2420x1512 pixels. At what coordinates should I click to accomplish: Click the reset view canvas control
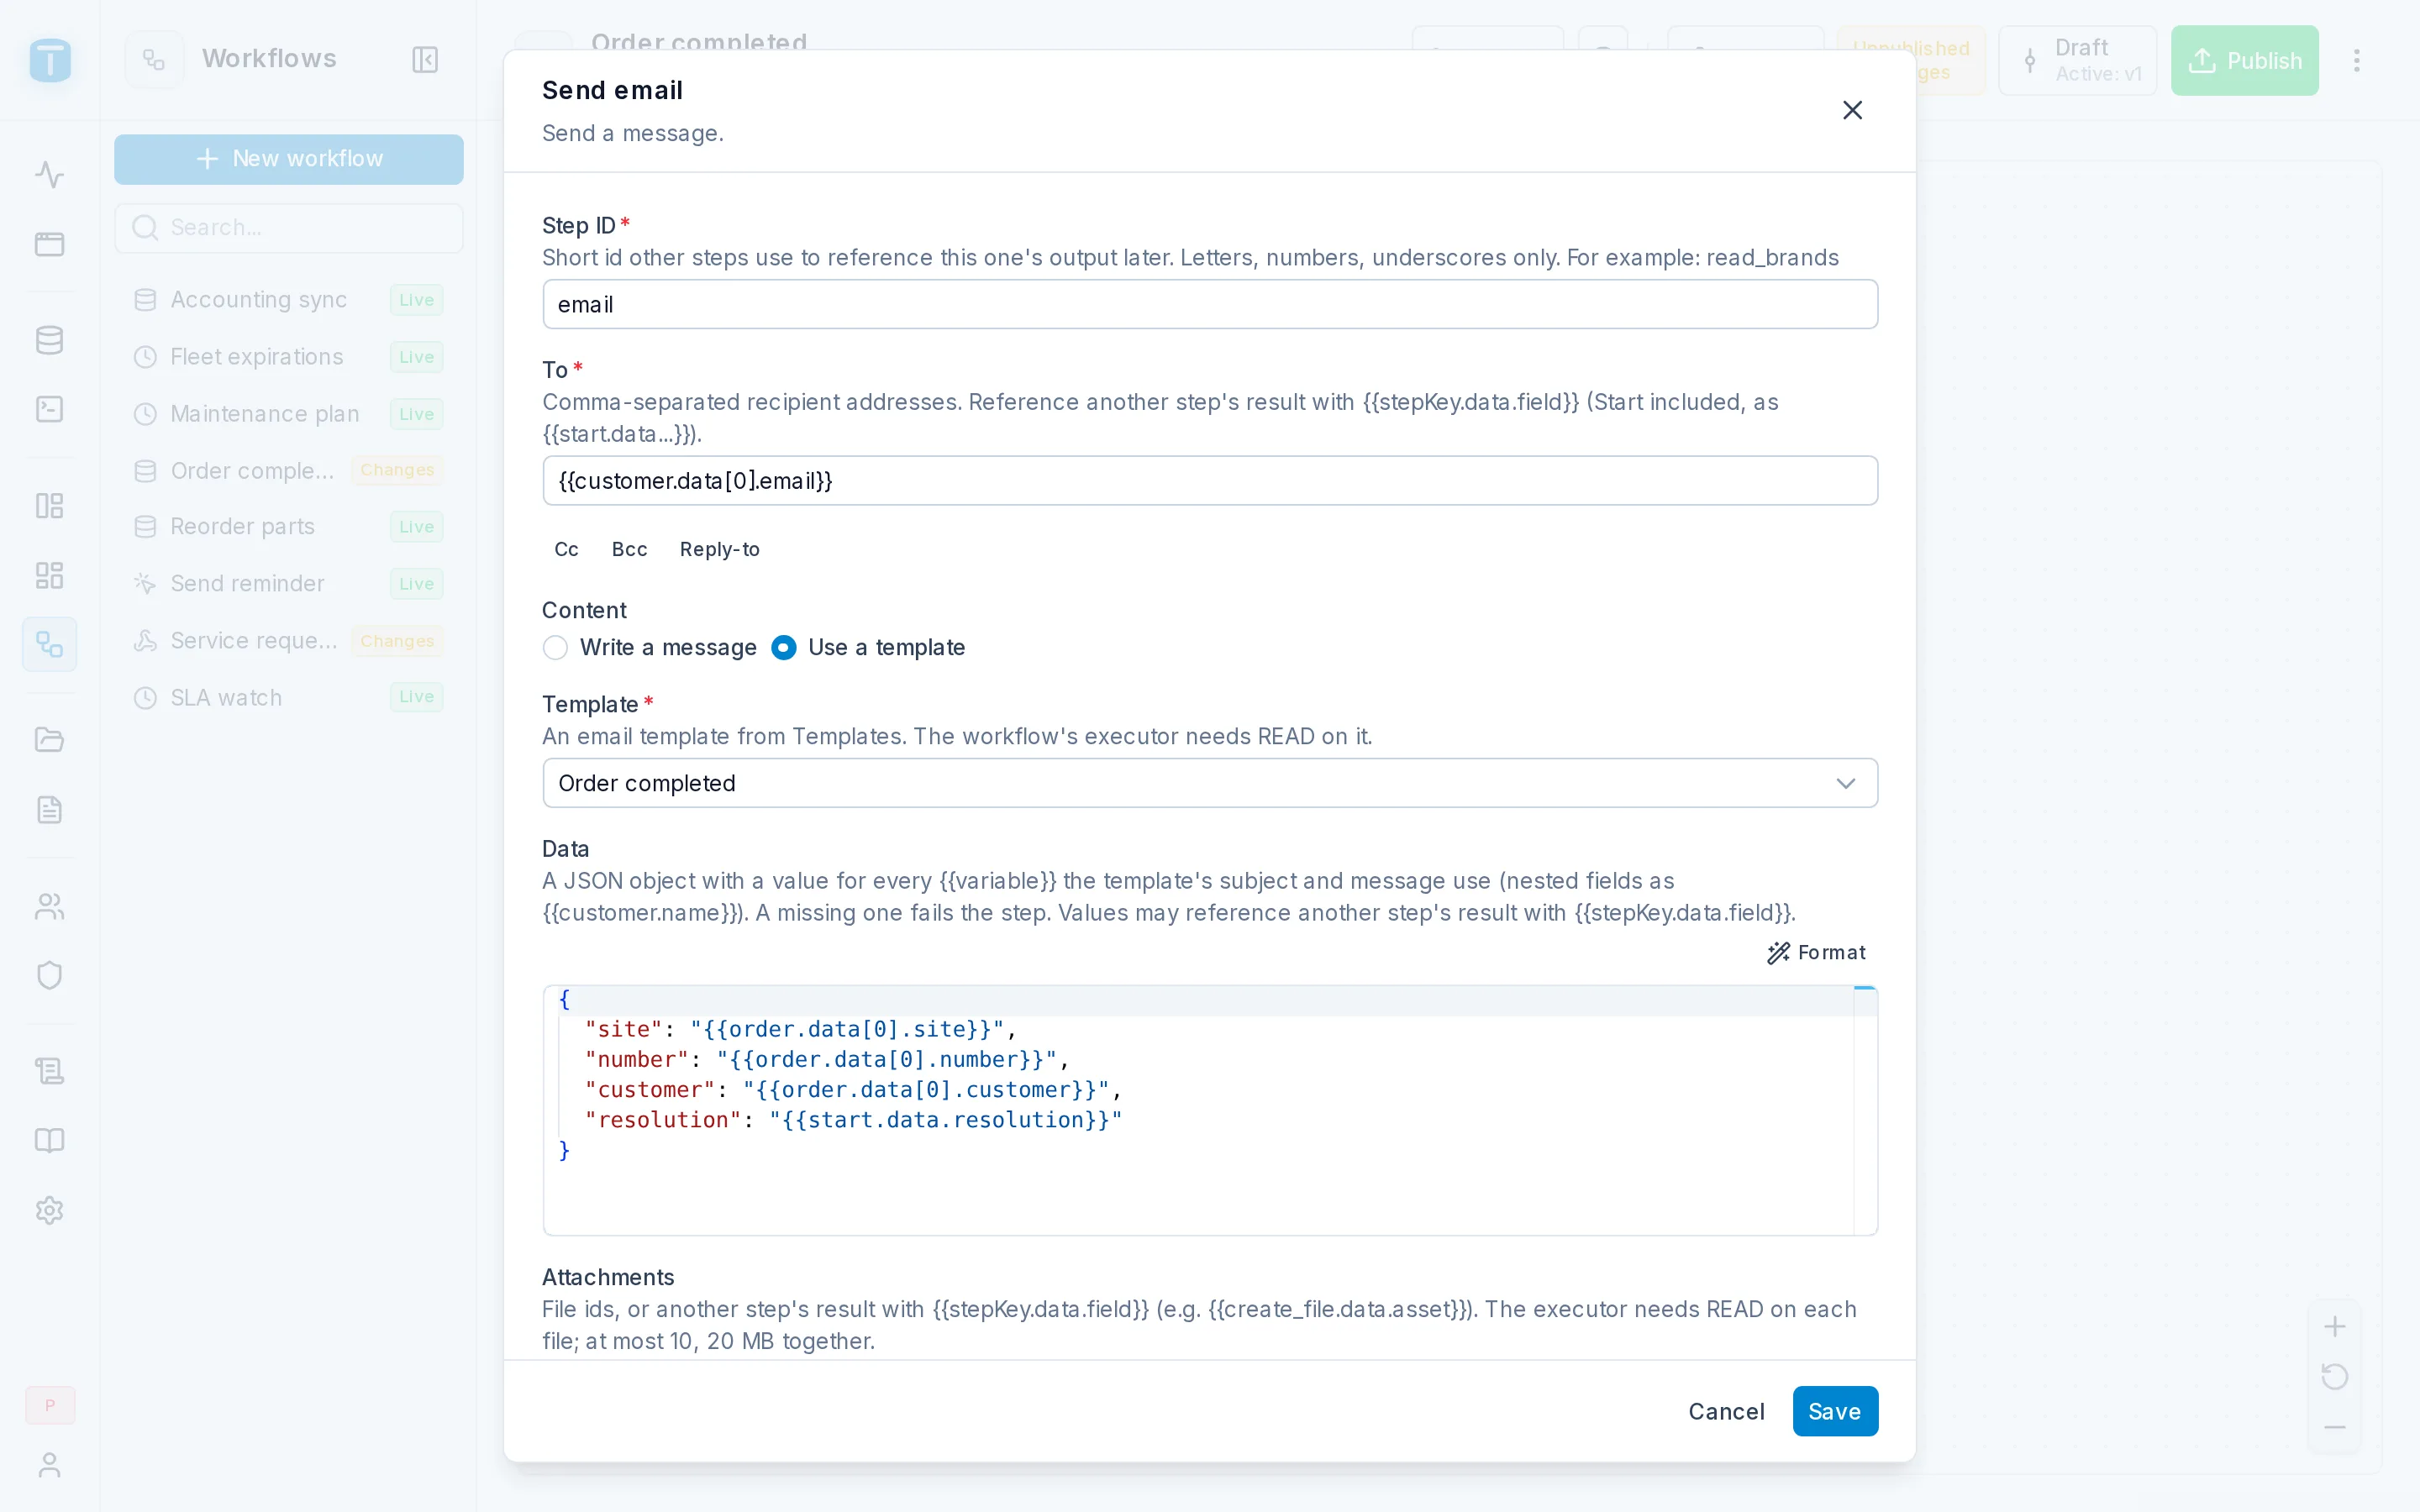2334,1377
